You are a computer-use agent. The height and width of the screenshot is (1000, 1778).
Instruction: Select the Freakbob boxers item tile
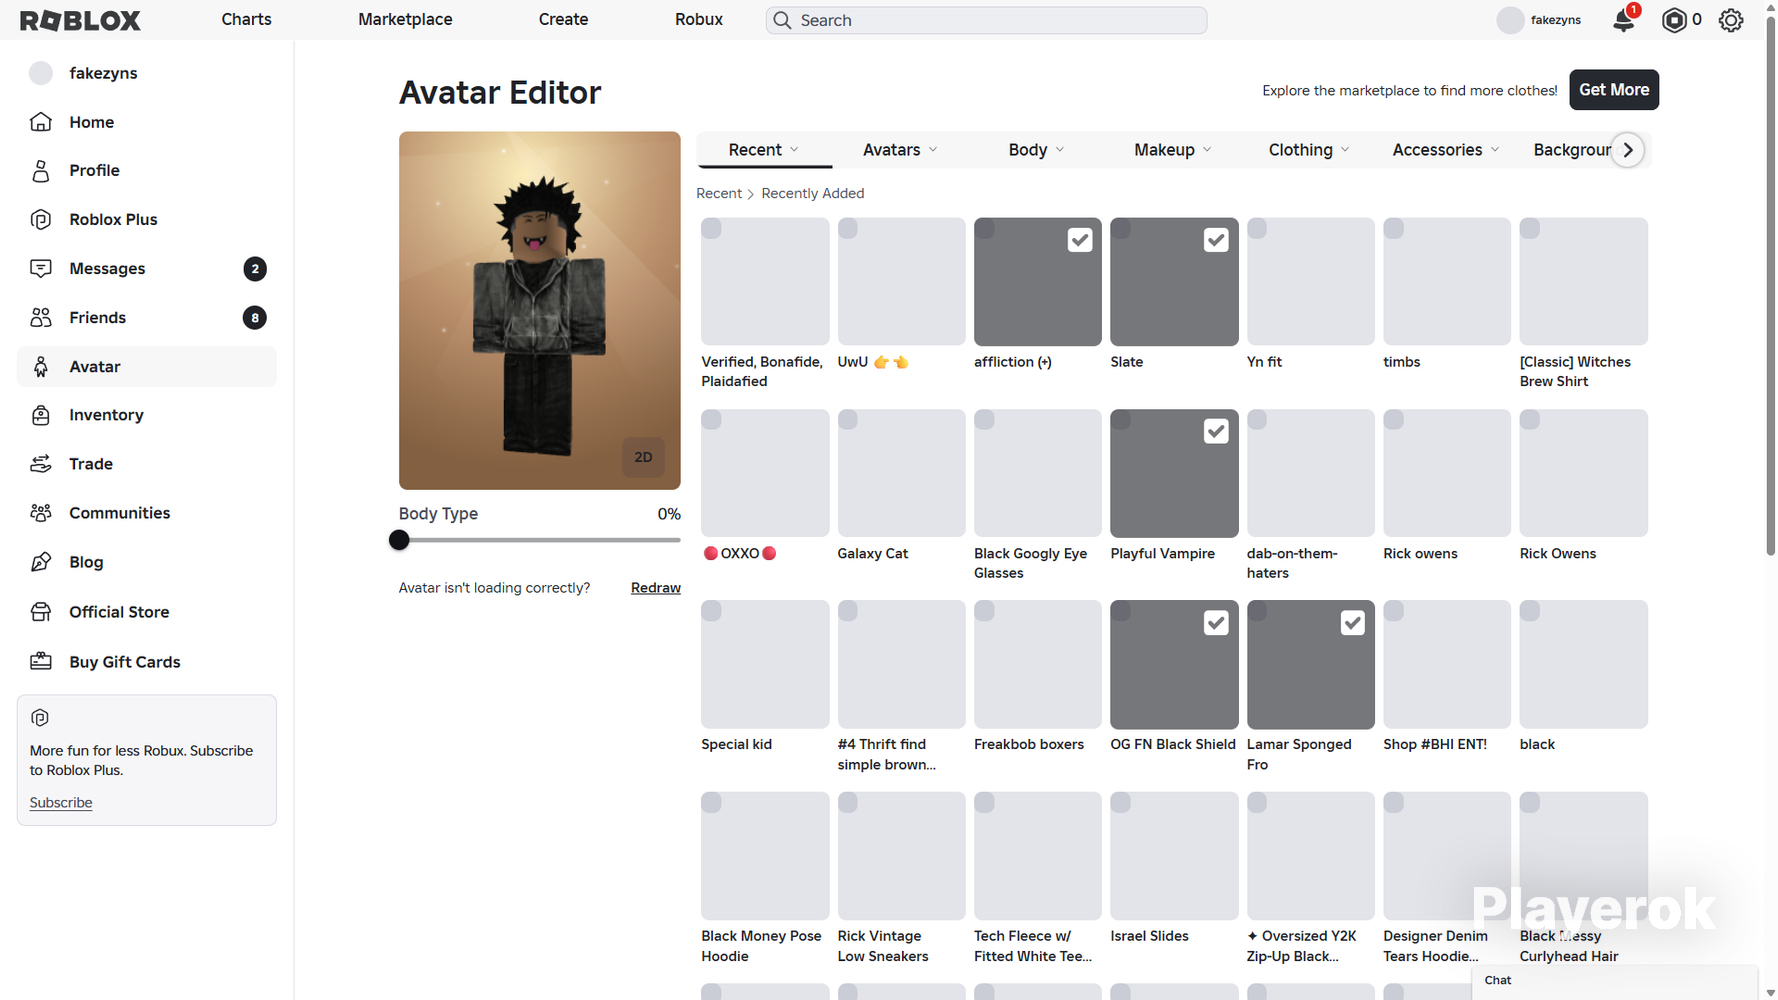(x=1038, y=664)
